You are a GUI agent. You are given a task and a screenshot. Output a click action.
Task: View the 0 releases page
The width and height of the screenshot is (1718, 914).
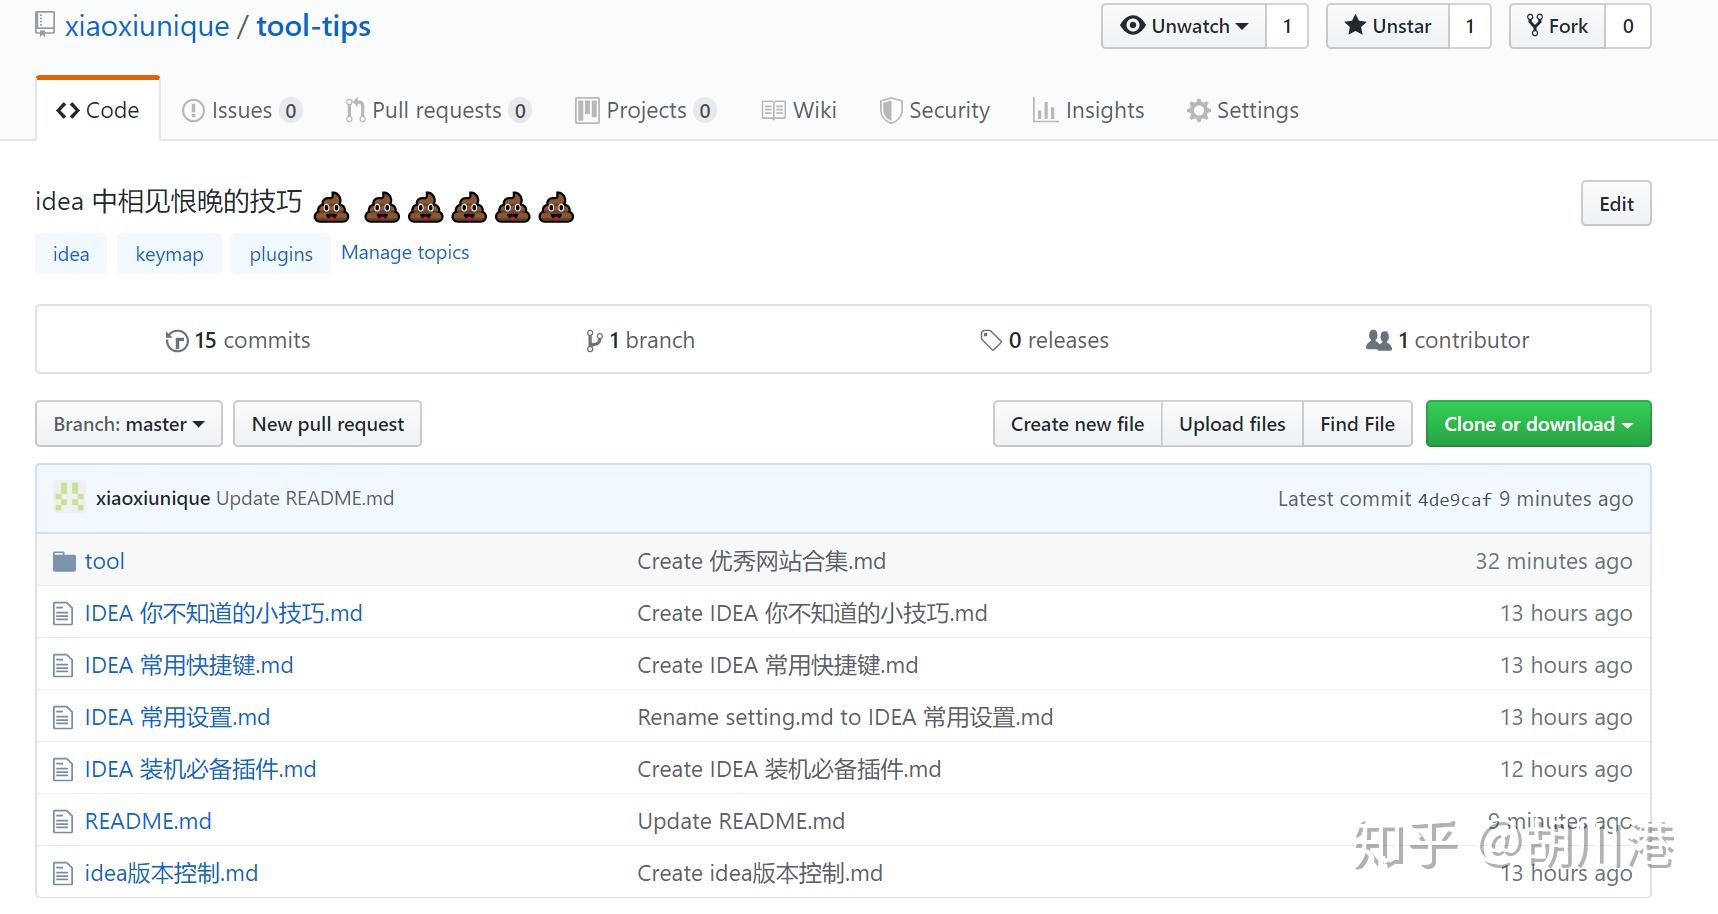[x=1044, y=340]
